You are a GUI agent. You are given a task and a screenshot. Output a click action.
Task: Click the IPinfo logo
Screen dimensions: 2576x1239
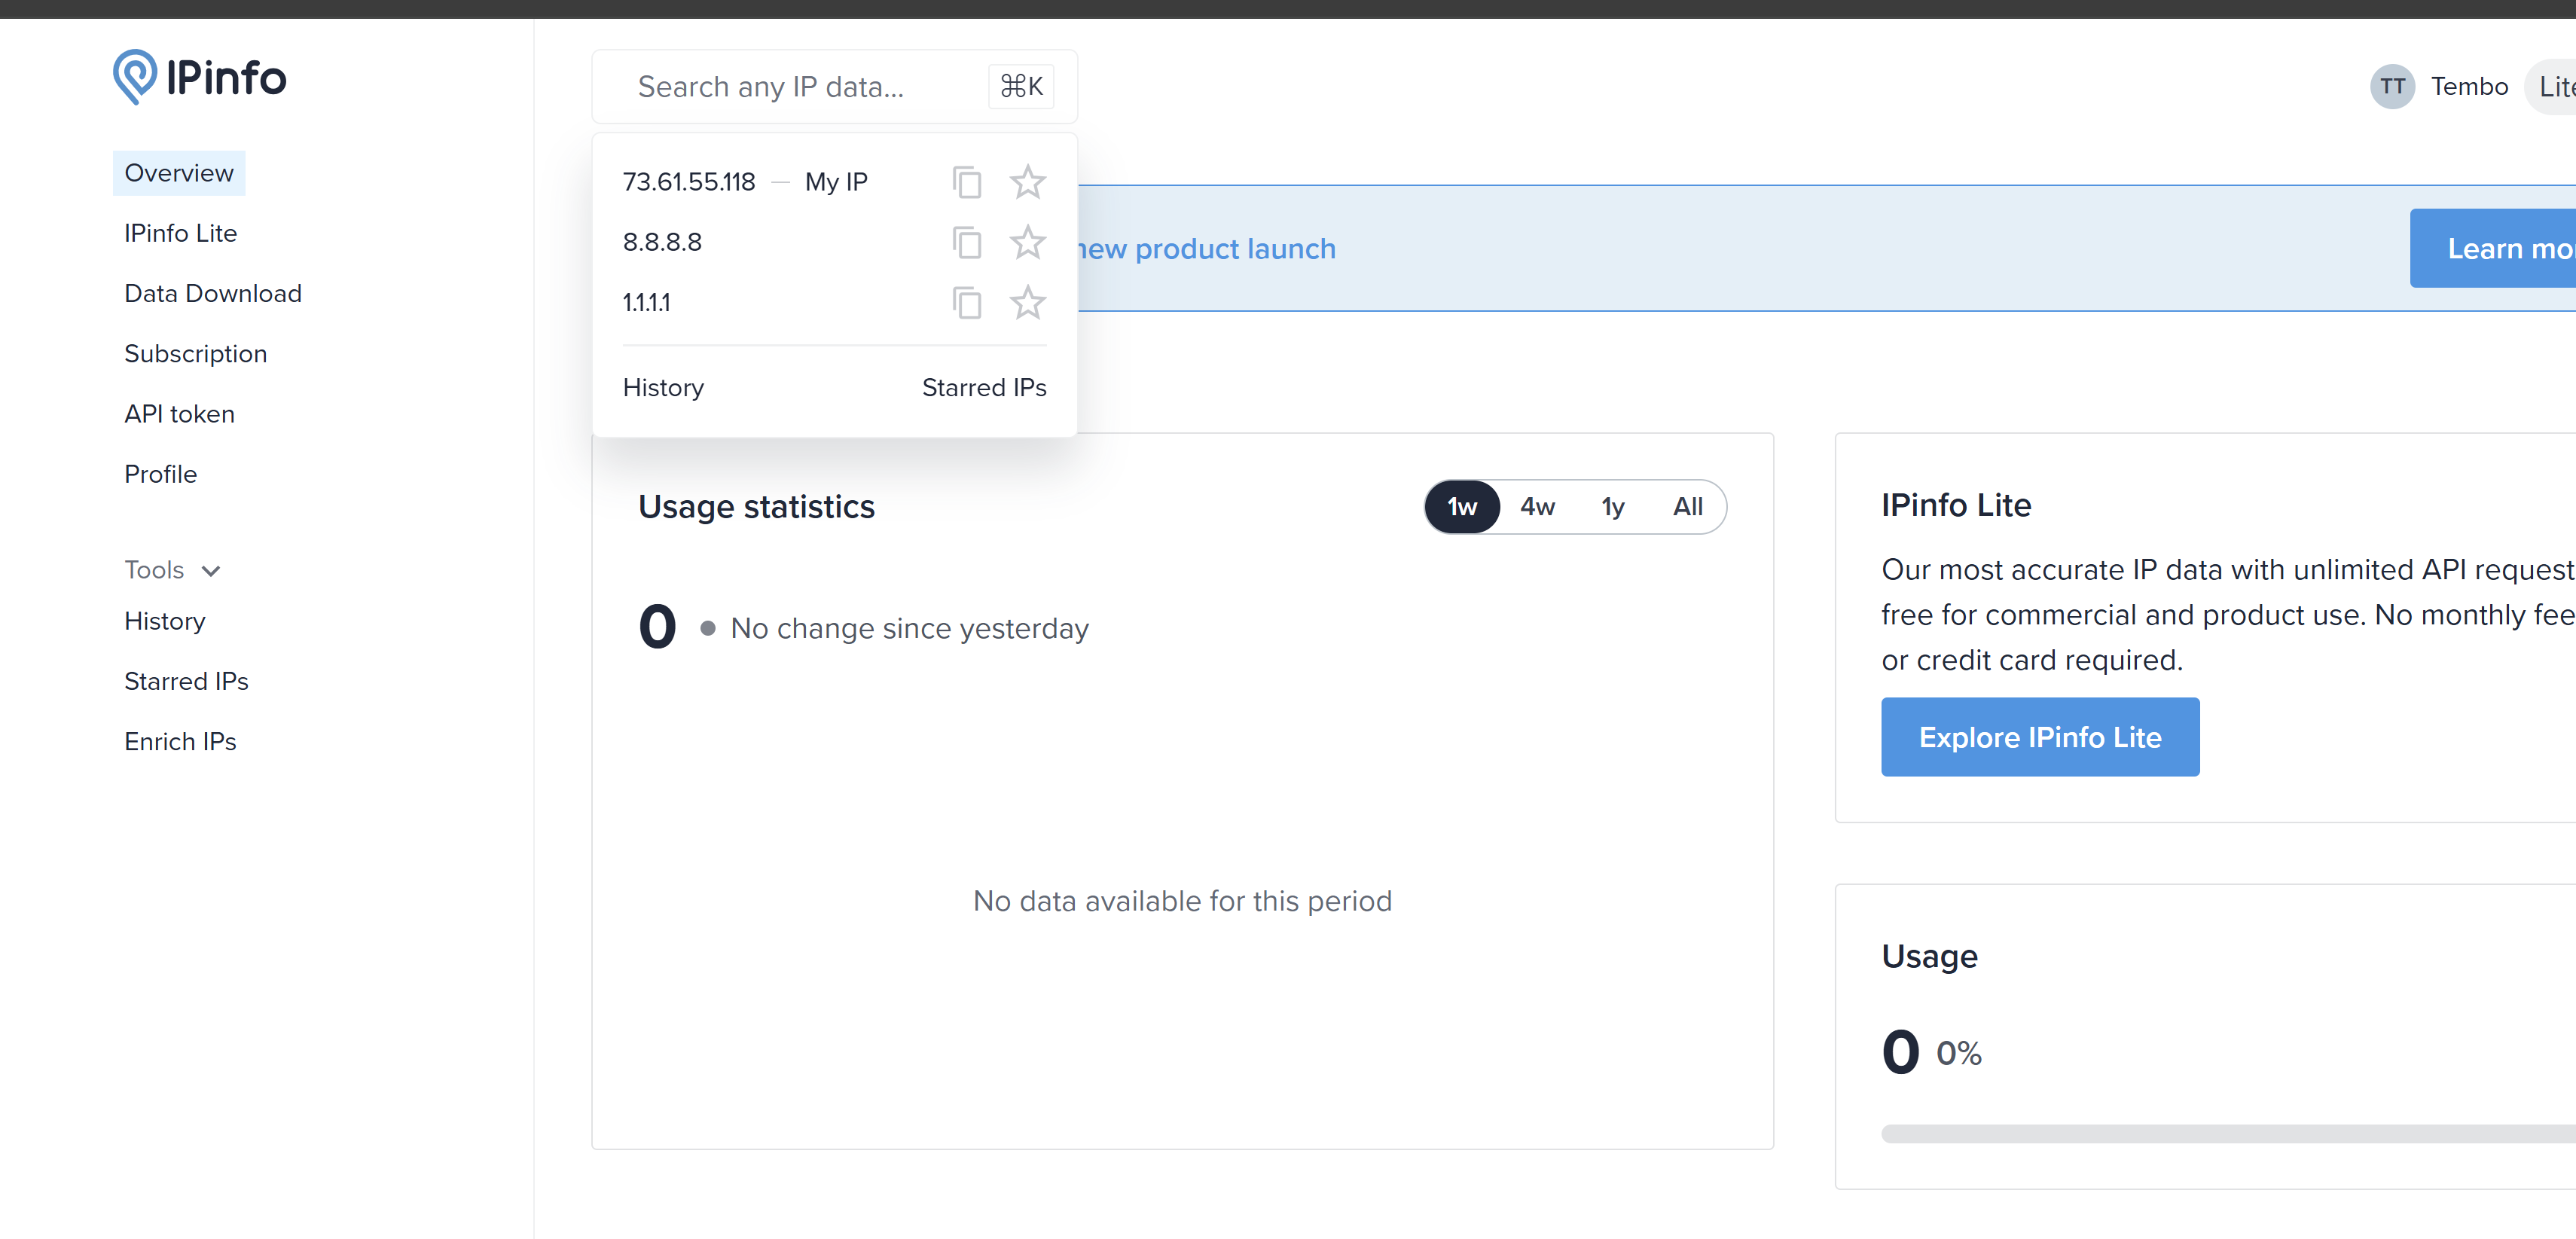pyautogui.click(x=200, y=77)
